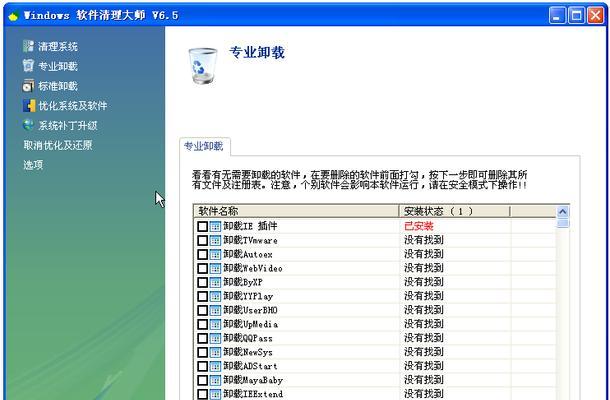This screenshot has width=610, height=400.
Task: Maximize the 软件清理大师 window
Action: tap(576, 16)
